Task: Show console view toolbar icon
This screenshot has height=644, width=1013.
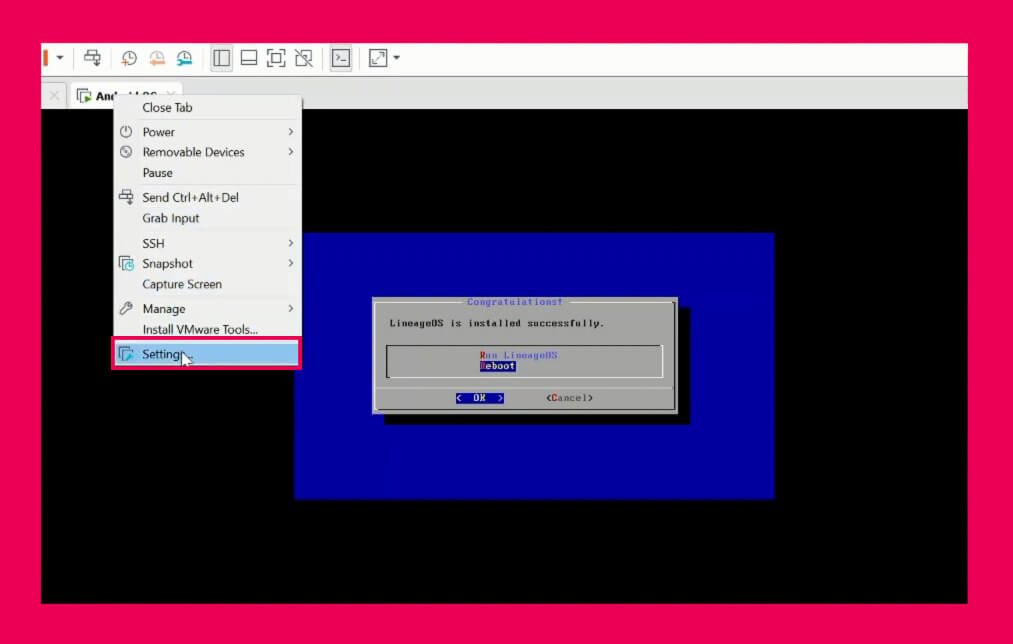Action: pos(340,58)
